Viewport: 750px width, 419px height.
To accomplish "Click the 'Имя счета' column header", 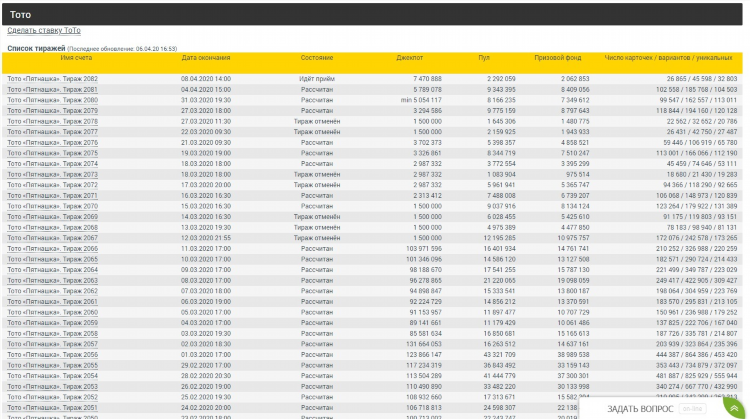I will (x=77, y=58).
